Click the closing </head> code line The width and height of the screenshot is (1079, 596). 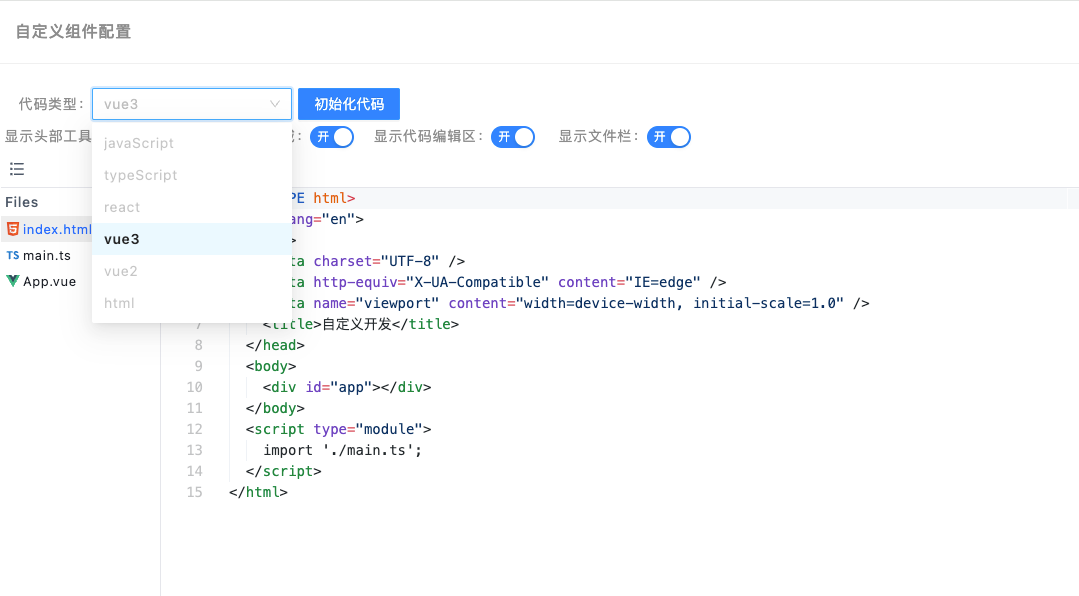point(275,345)
